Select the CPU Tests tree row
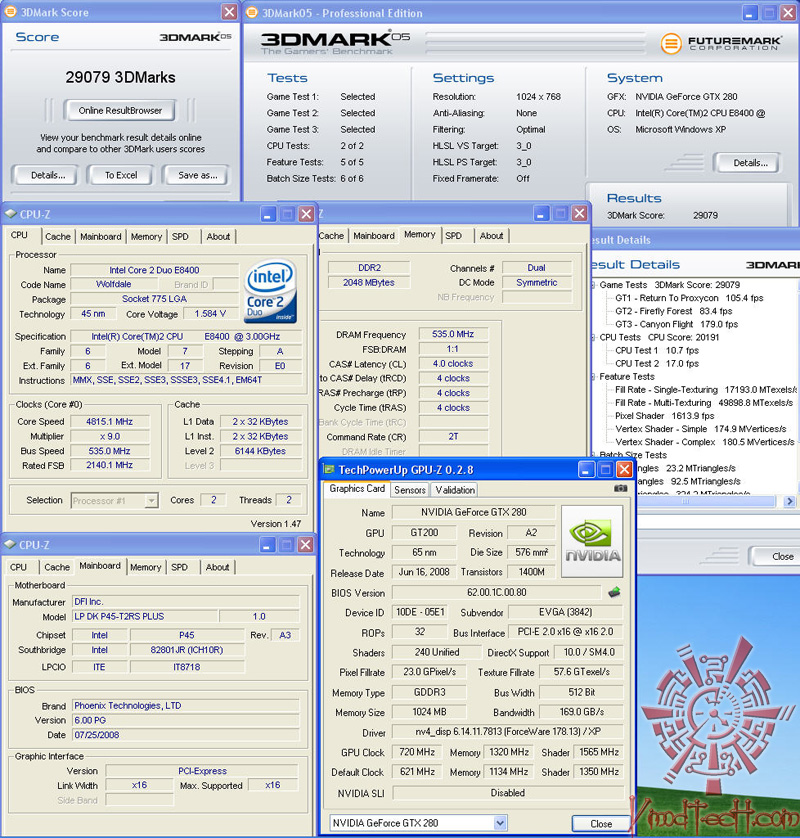The image size is (800, 838). pyautogui.click(x=659, y=337)
